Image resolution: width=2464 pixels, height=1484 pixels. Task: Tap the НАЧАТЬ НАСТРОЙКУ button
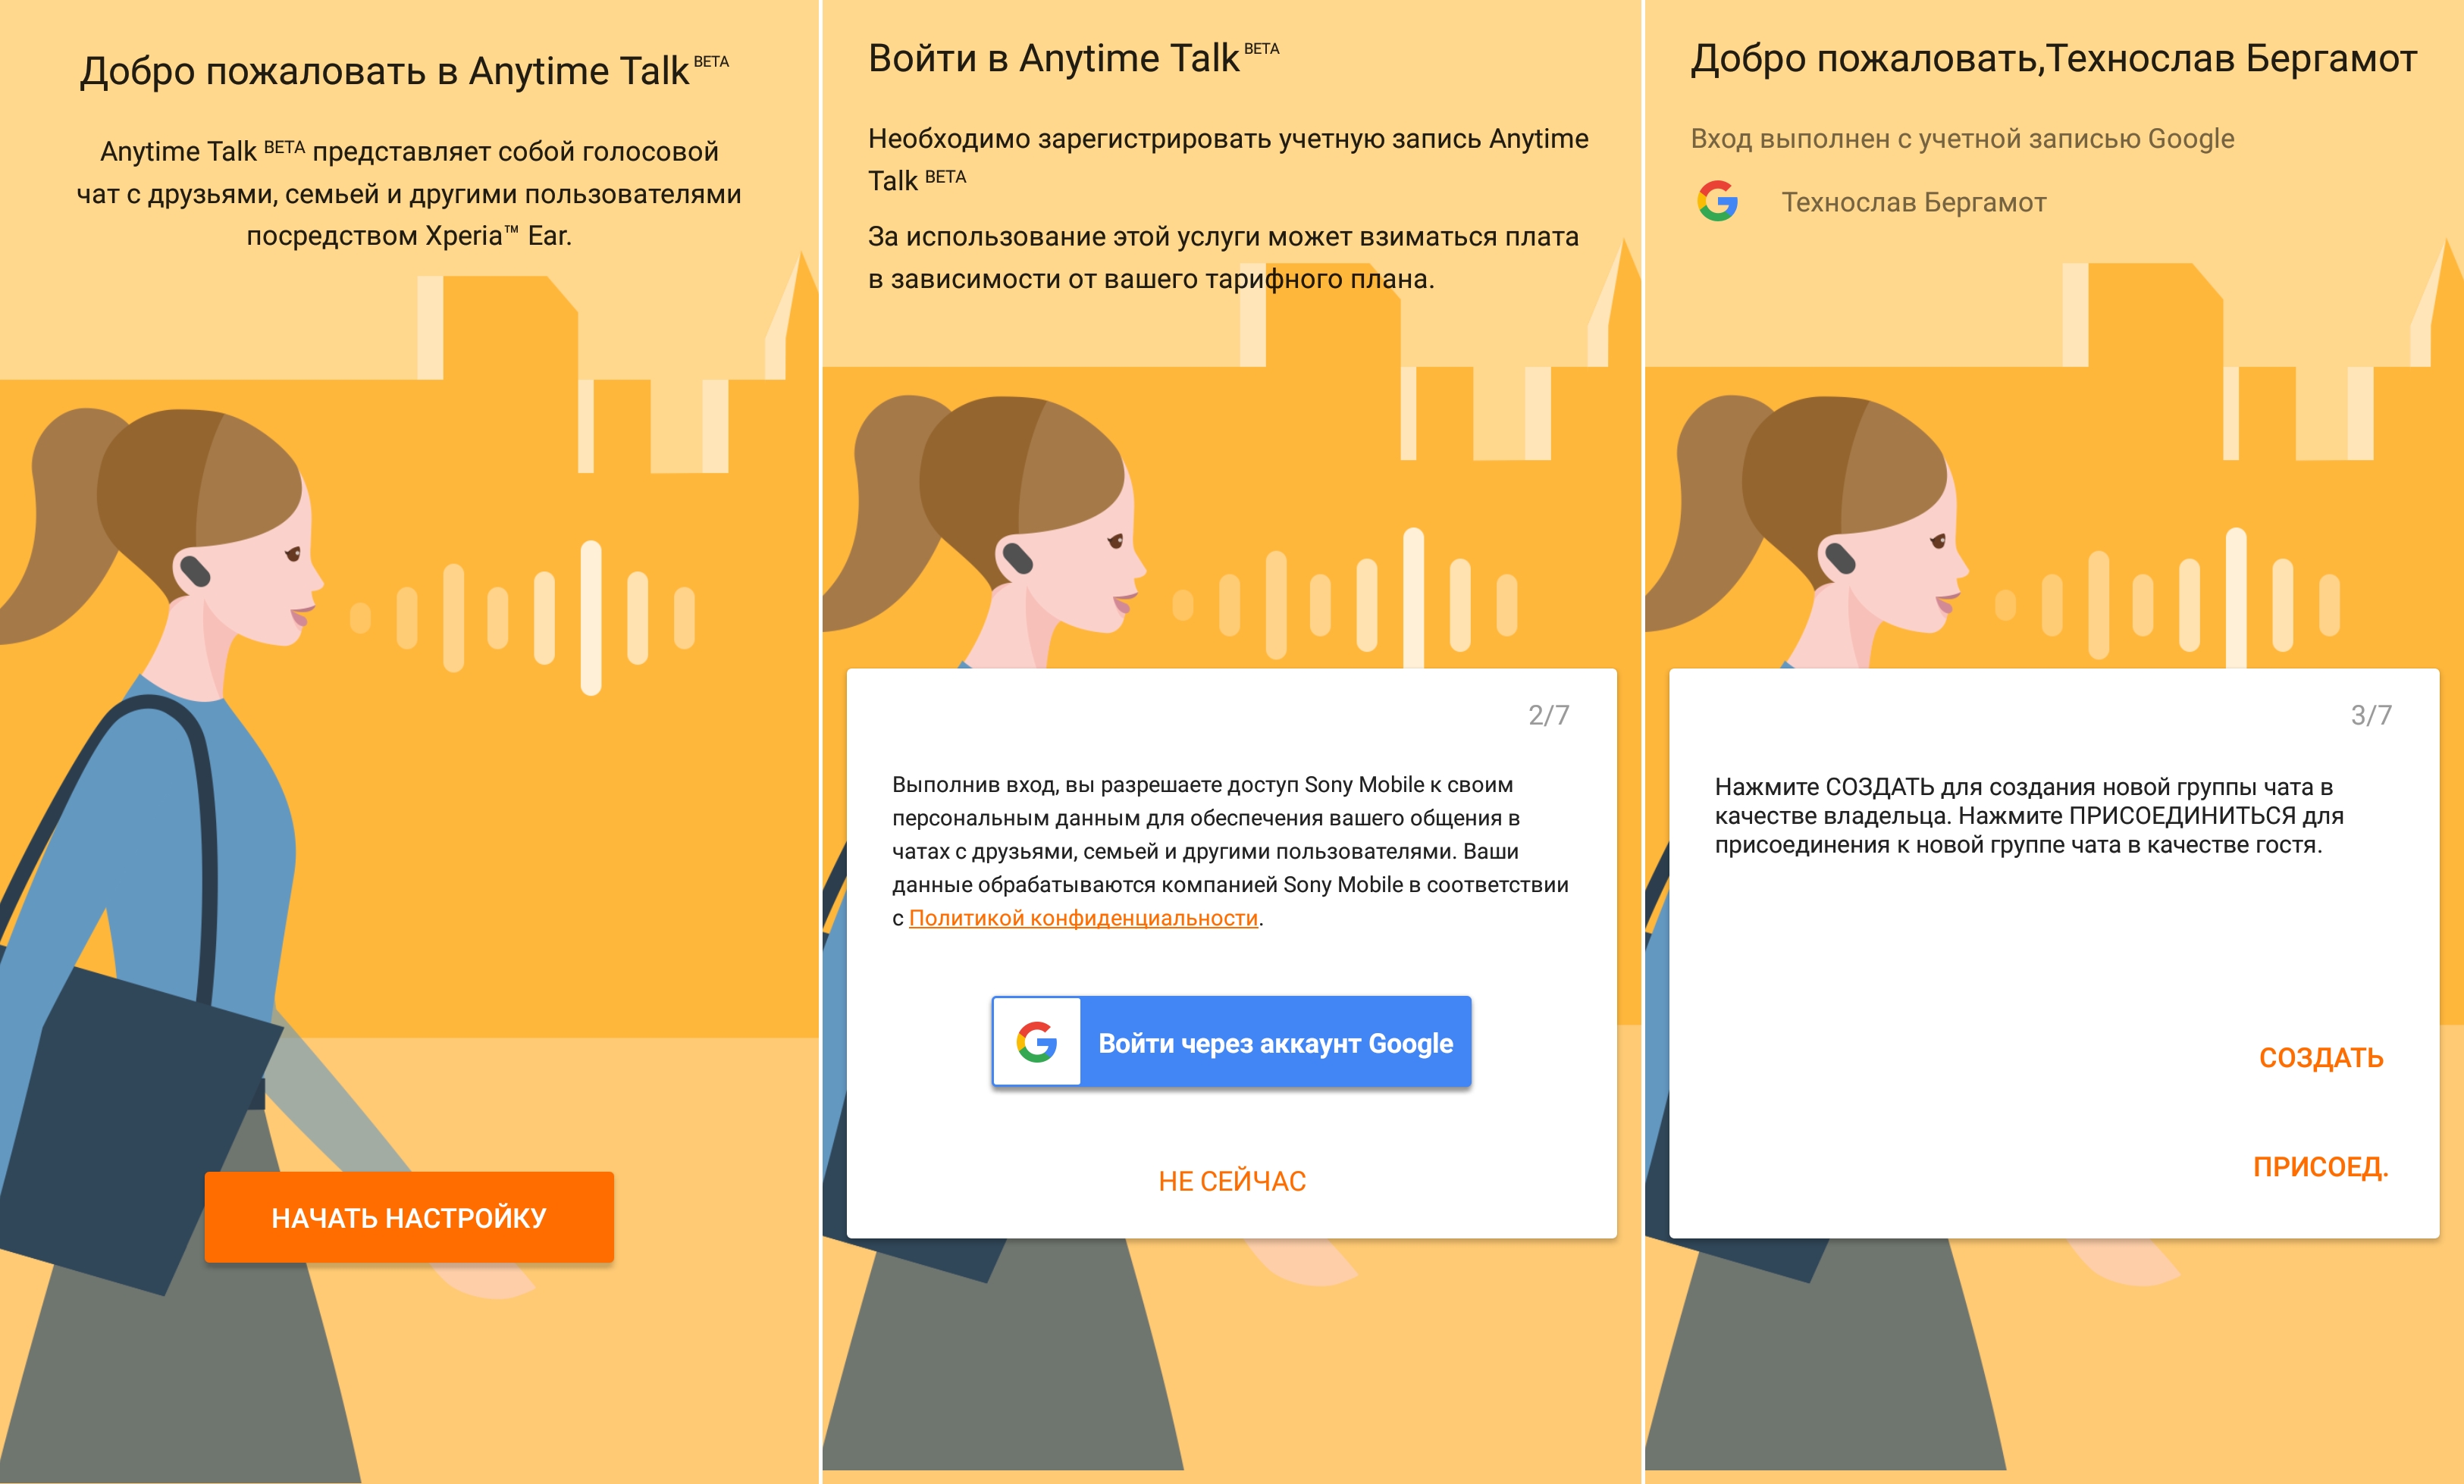409,1217
